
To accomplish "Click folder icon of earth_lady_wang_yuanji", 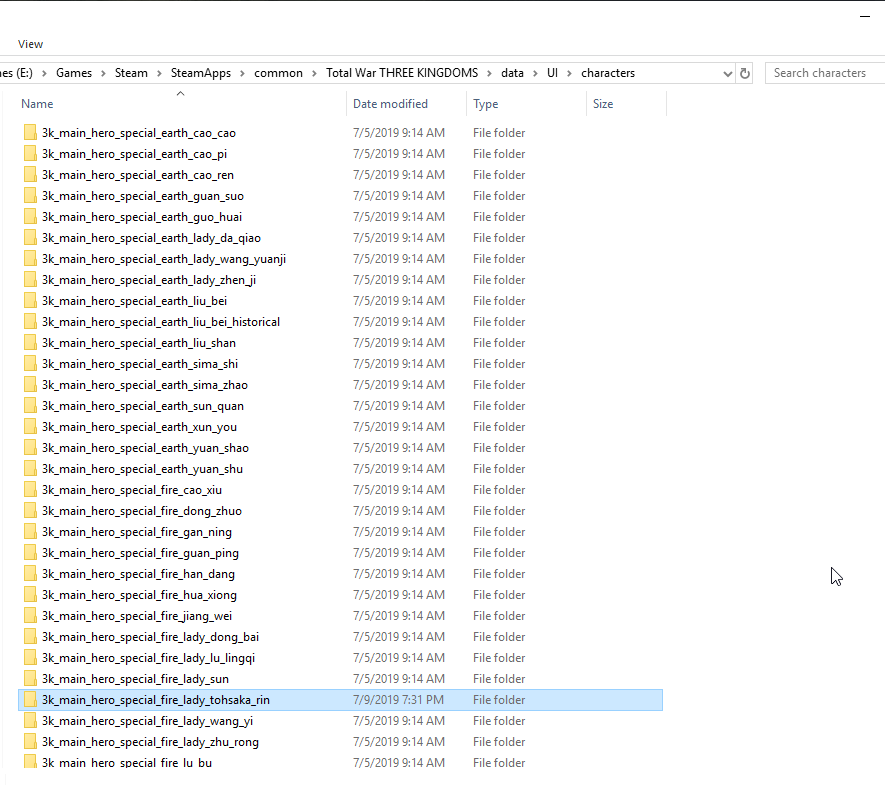I will [x=30, y=259].
